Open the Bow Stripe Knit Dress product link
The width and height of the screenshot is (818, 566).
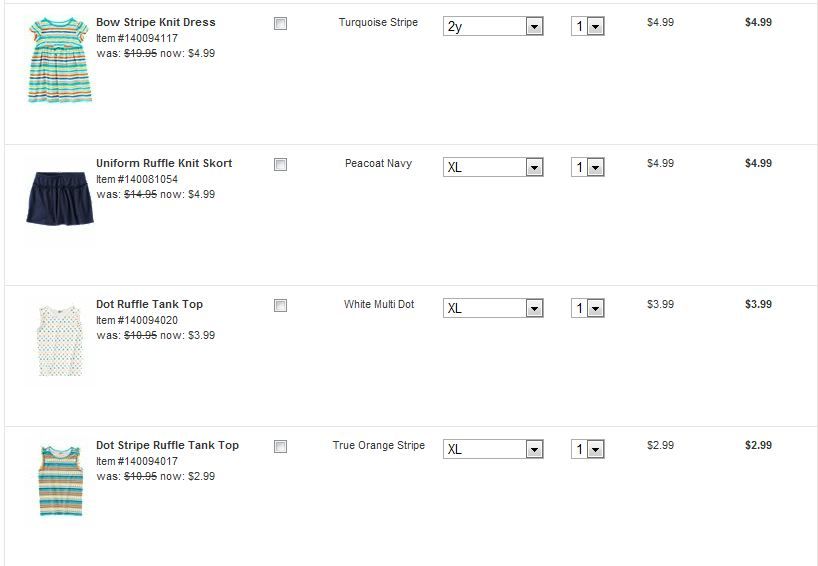[x=155, y=22]
